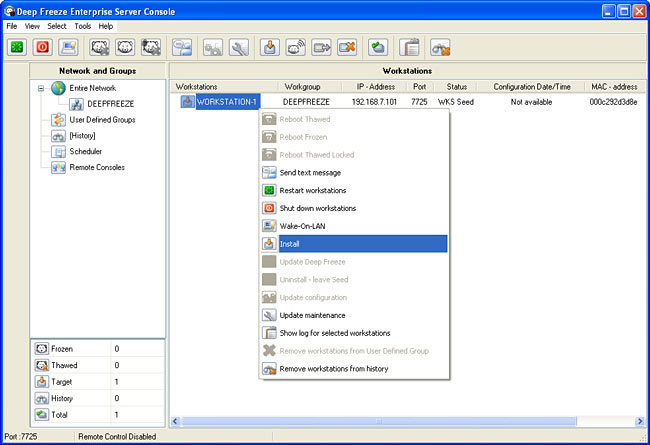Screen dimensions: 650x445
Task: Open the Tools menu
Action: [x=82, y=26]
